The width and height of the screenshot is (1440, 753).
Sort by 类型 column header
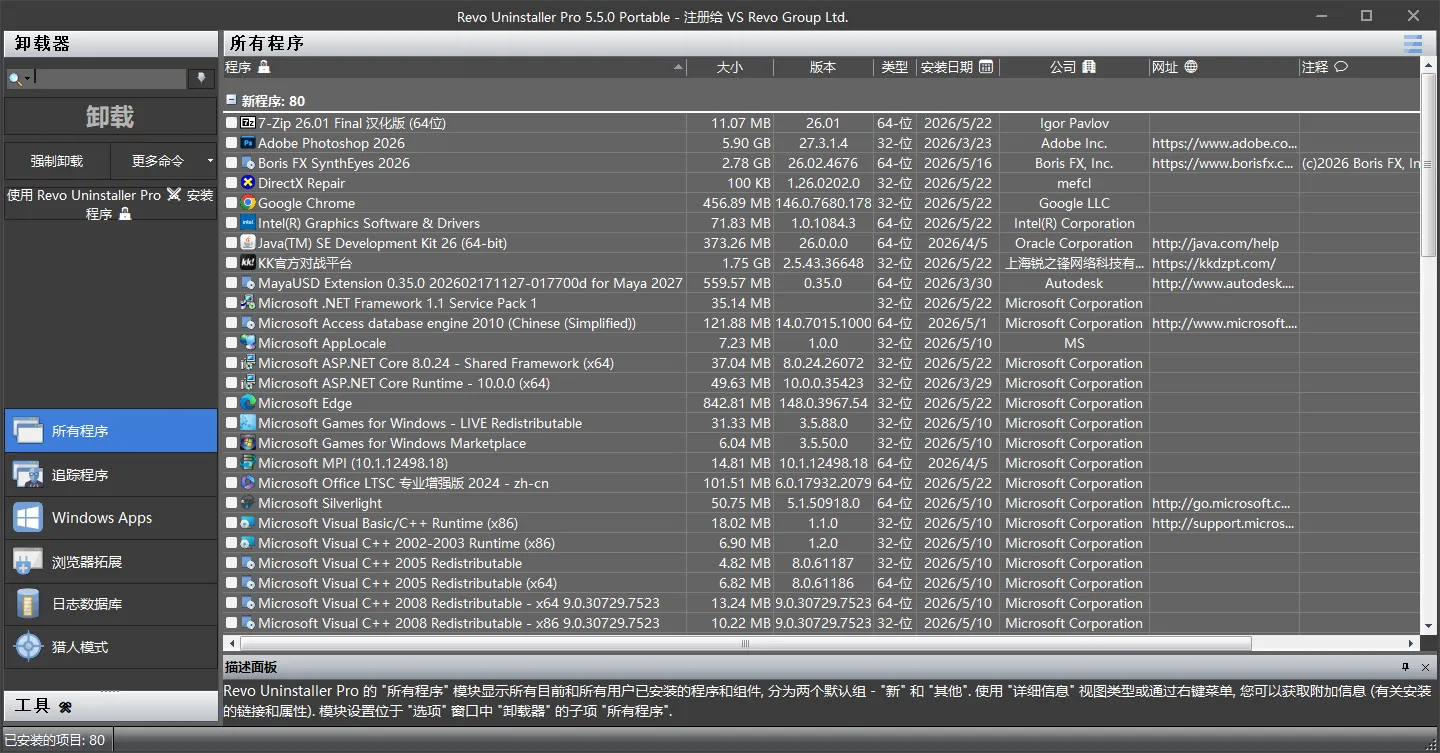click(894, 67)
